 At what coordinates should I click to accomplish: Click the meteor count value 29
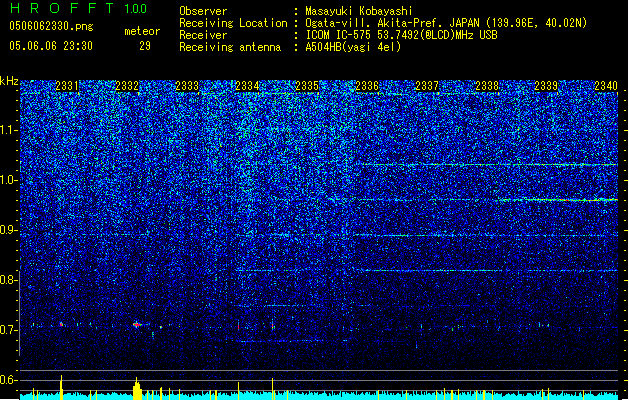[145, 46]
